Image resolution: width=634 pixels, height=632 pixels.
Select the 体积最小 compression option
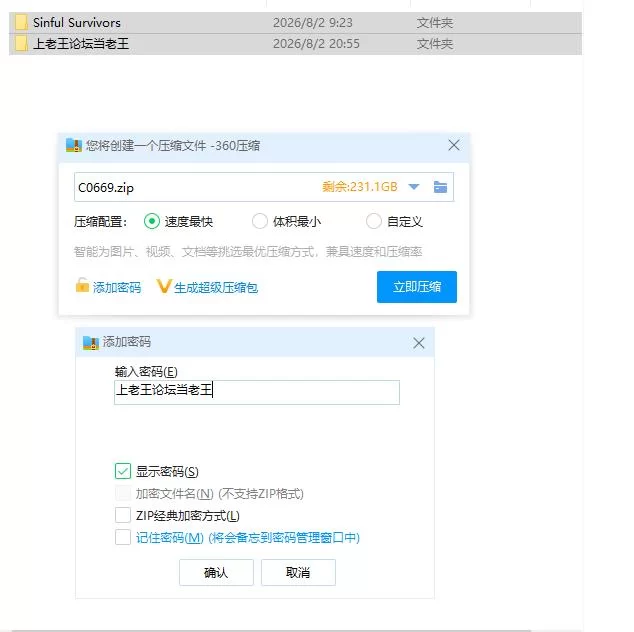260,221
